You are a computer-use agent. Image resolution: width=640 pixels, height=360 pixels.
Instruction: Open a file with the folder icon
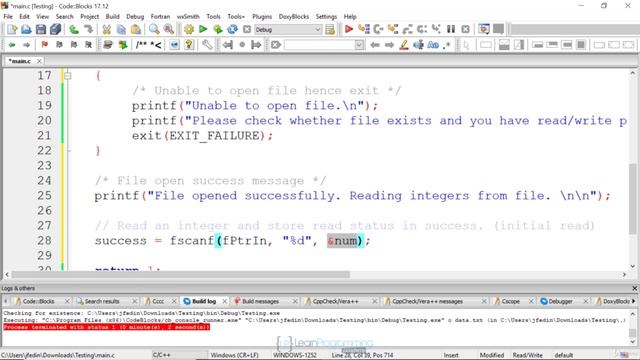(x=26, y=29)
